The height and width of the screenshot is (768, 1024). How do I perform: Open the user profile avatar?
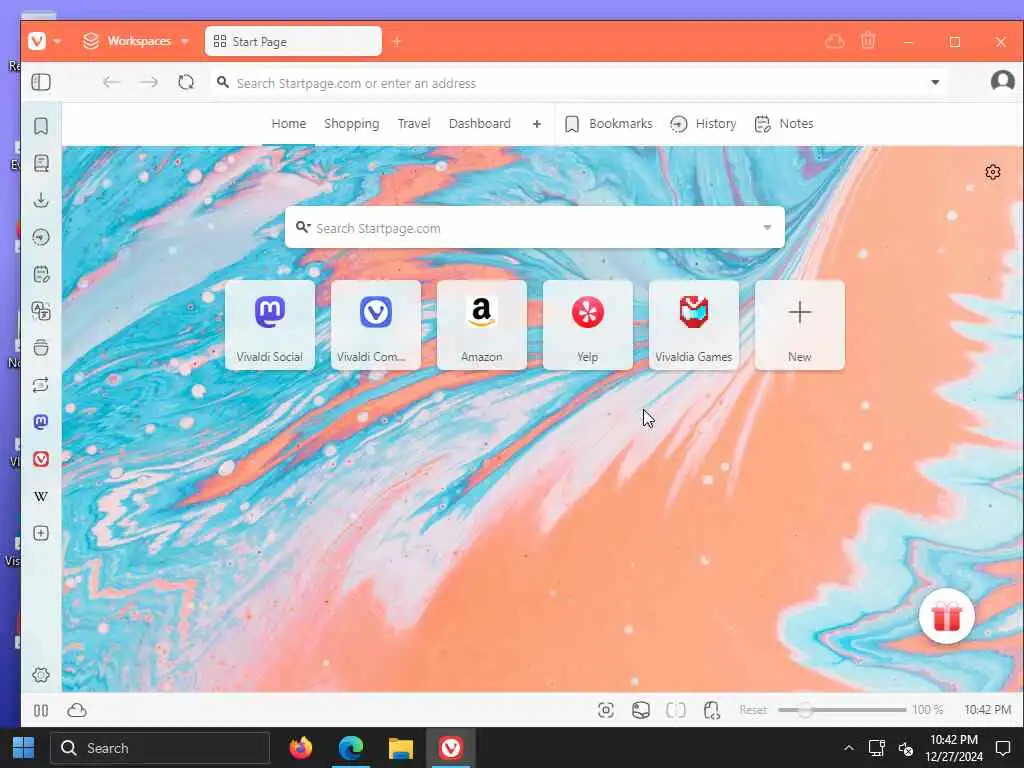point(1002,82)
